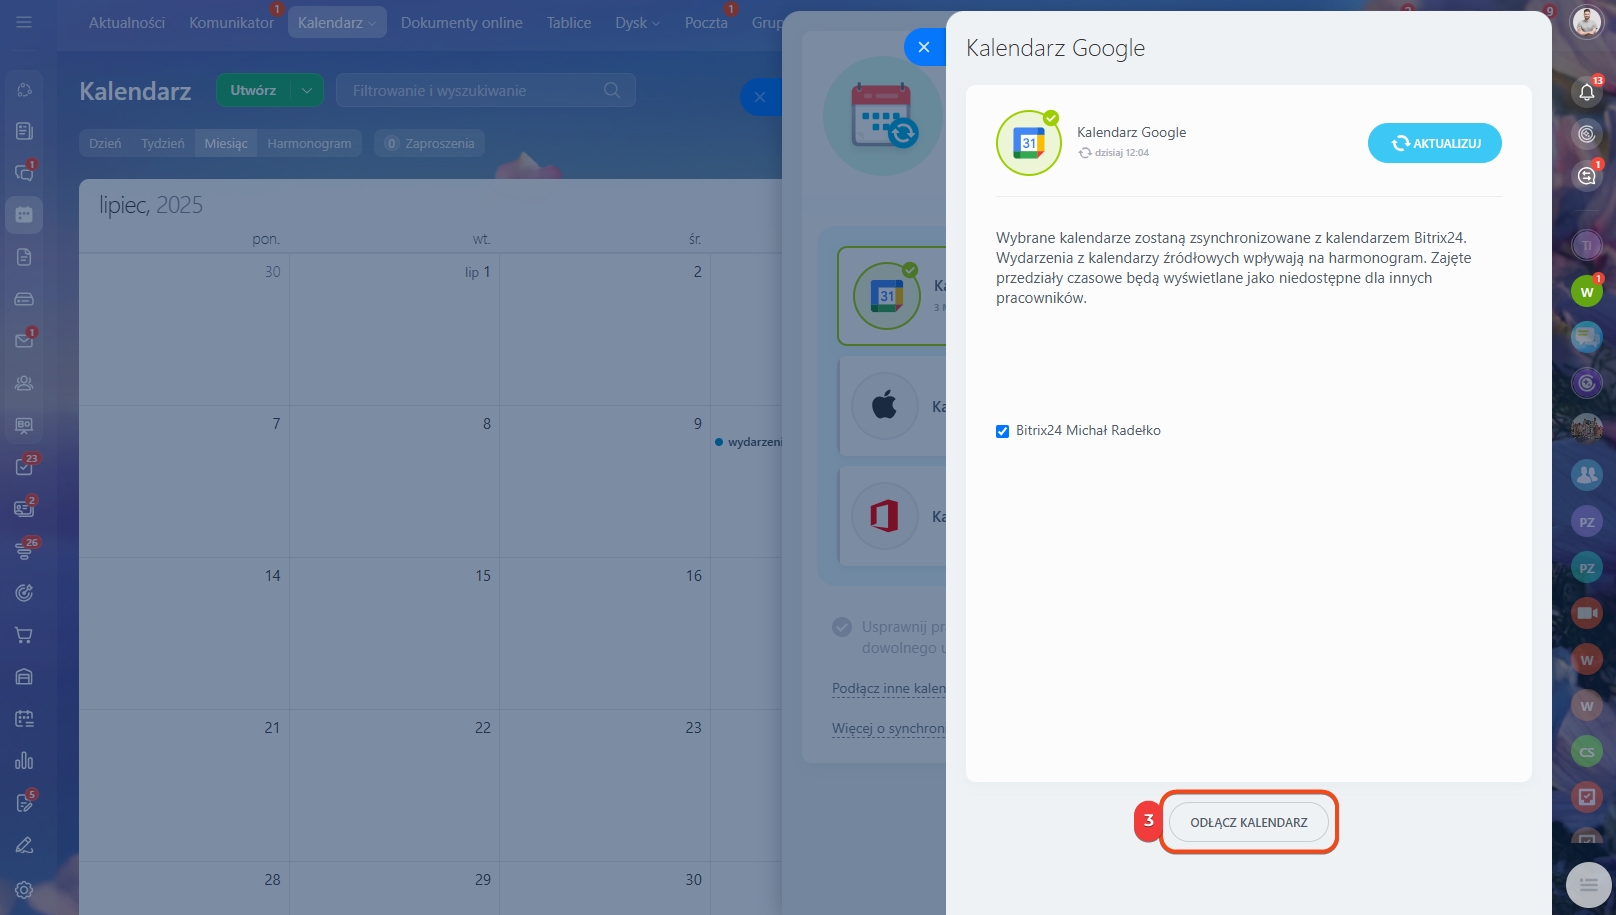Open the warehouse icon in left sidebar

(x=24, y=677)
